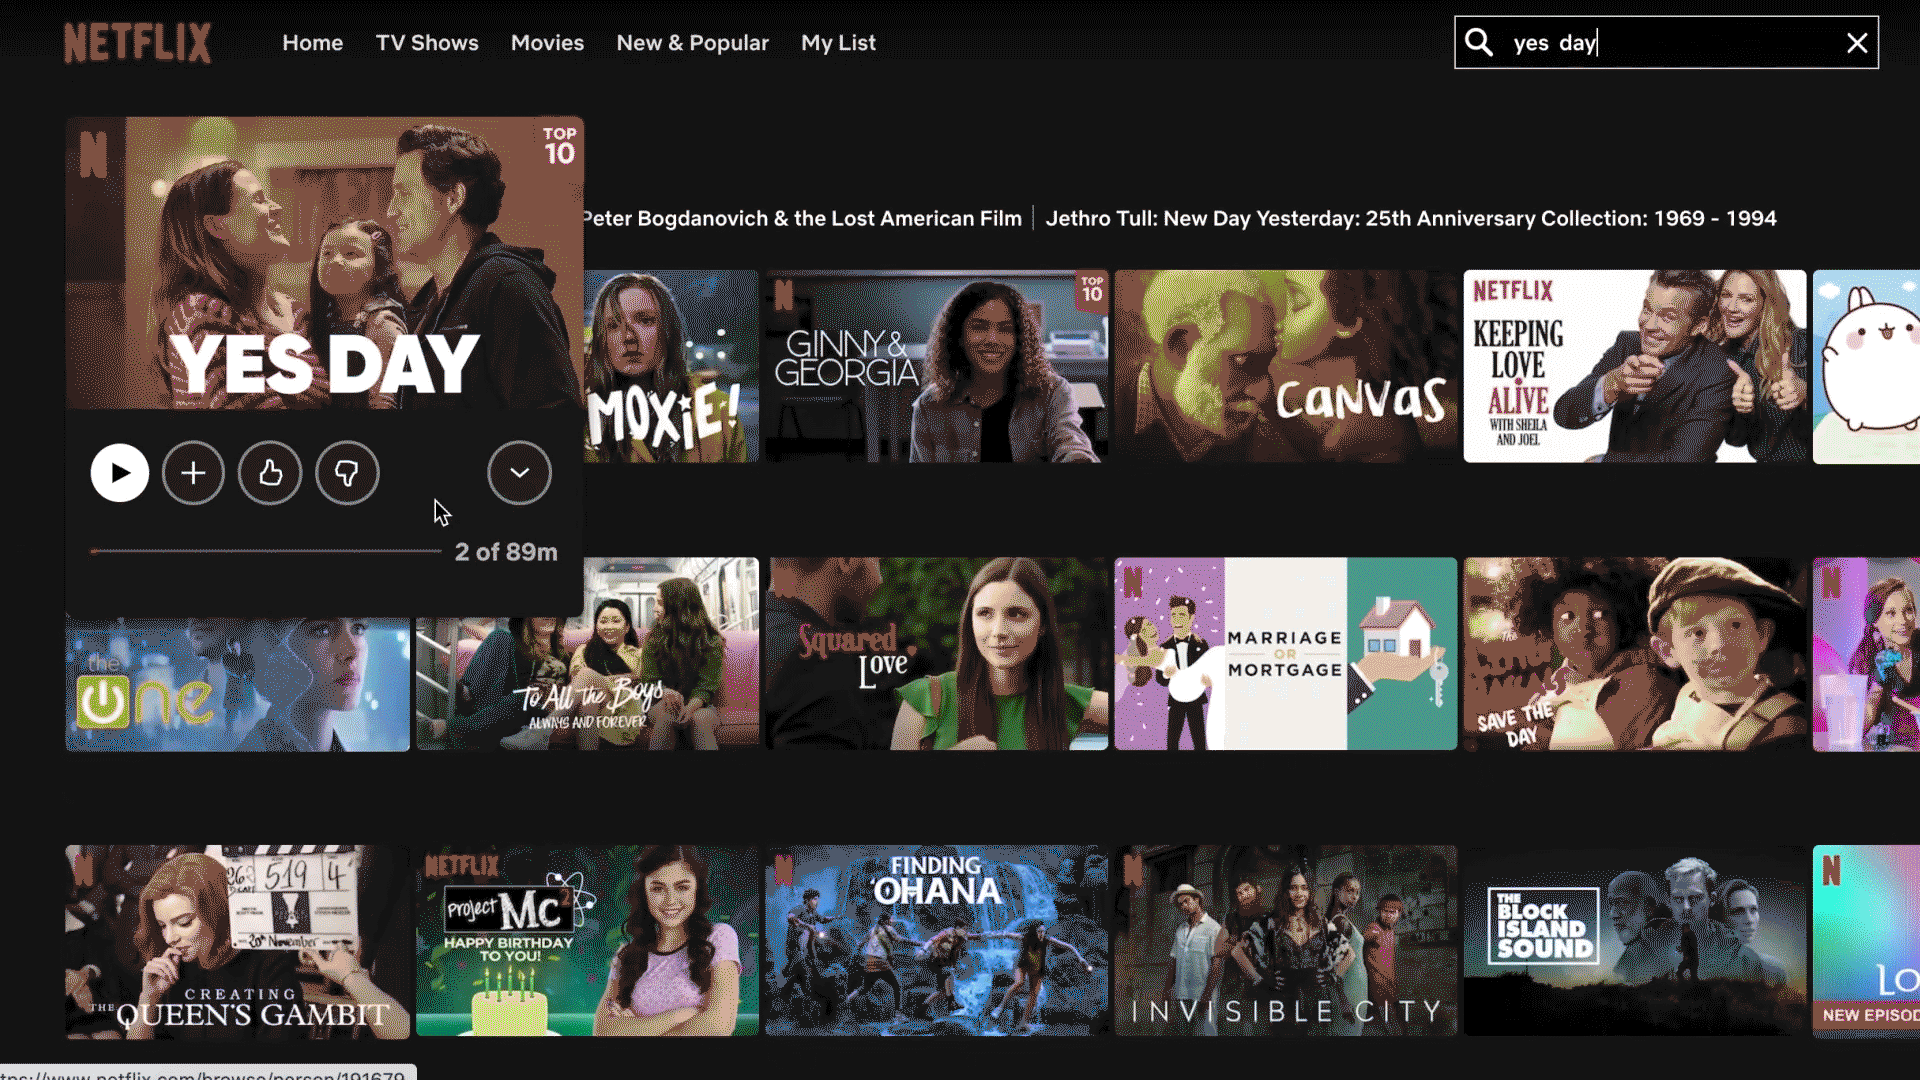Click the Yes Day watch progress bar
Viewport: 1920px width, 1080px height.
point(265,551)
